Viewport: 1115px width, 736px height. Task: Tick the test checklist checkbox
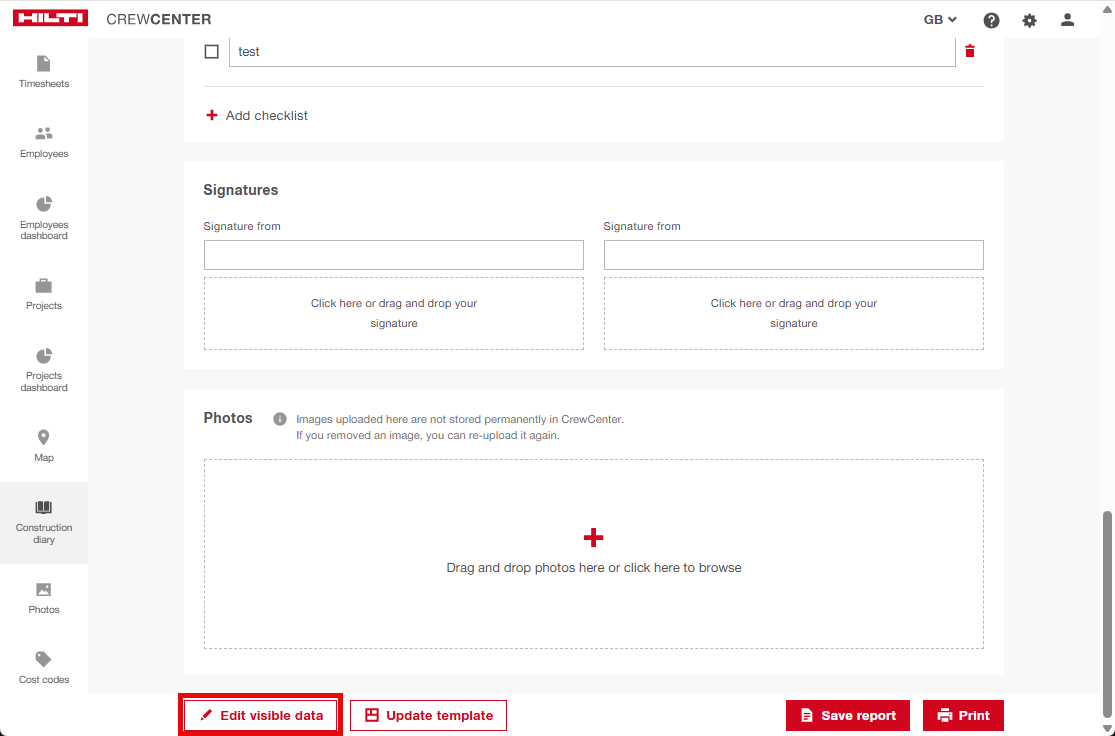211,51
